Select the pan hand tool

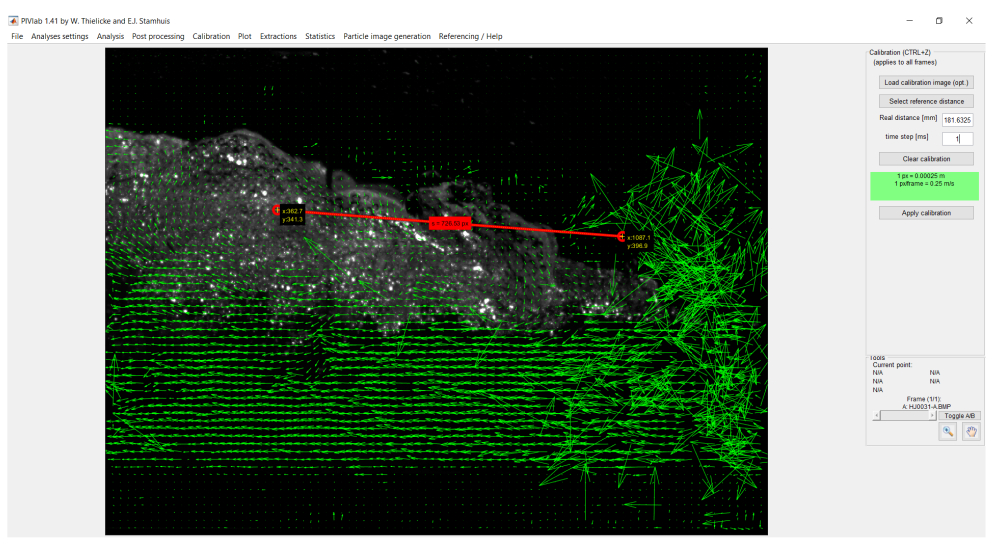point(970,432)
